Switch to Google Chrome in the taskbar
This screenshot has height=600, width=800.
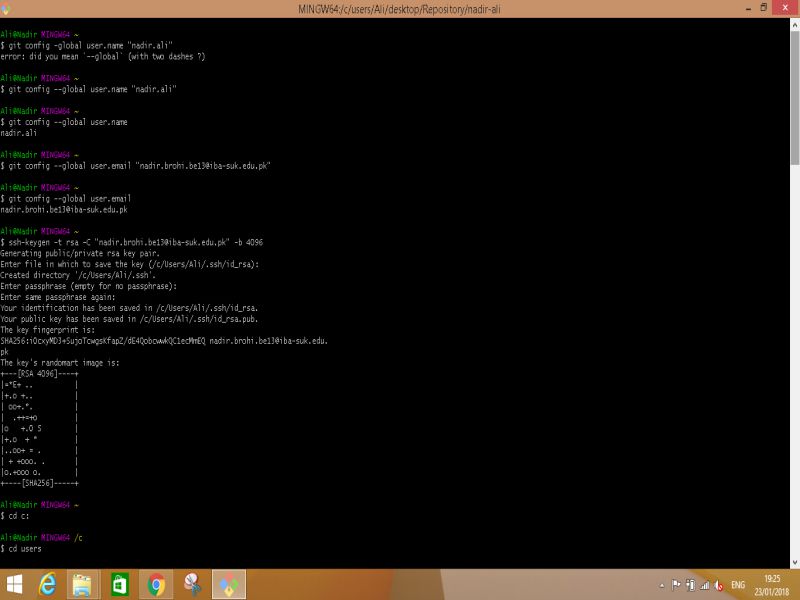(157, 585)
